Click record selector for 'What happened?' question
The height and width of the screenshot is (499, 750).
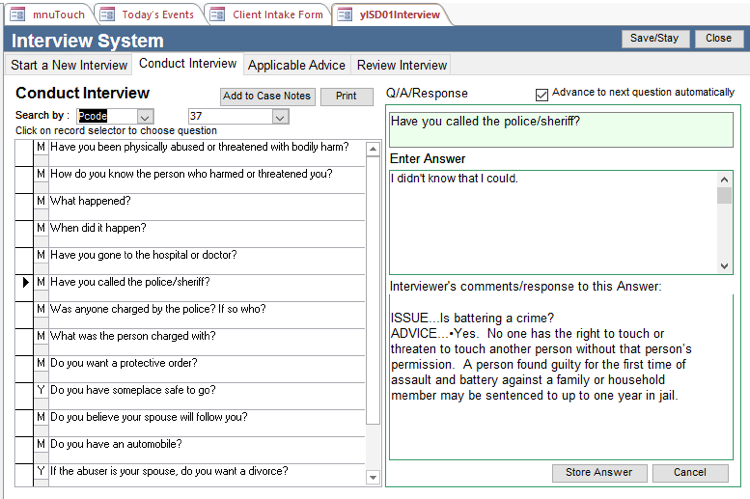(24, 201)
